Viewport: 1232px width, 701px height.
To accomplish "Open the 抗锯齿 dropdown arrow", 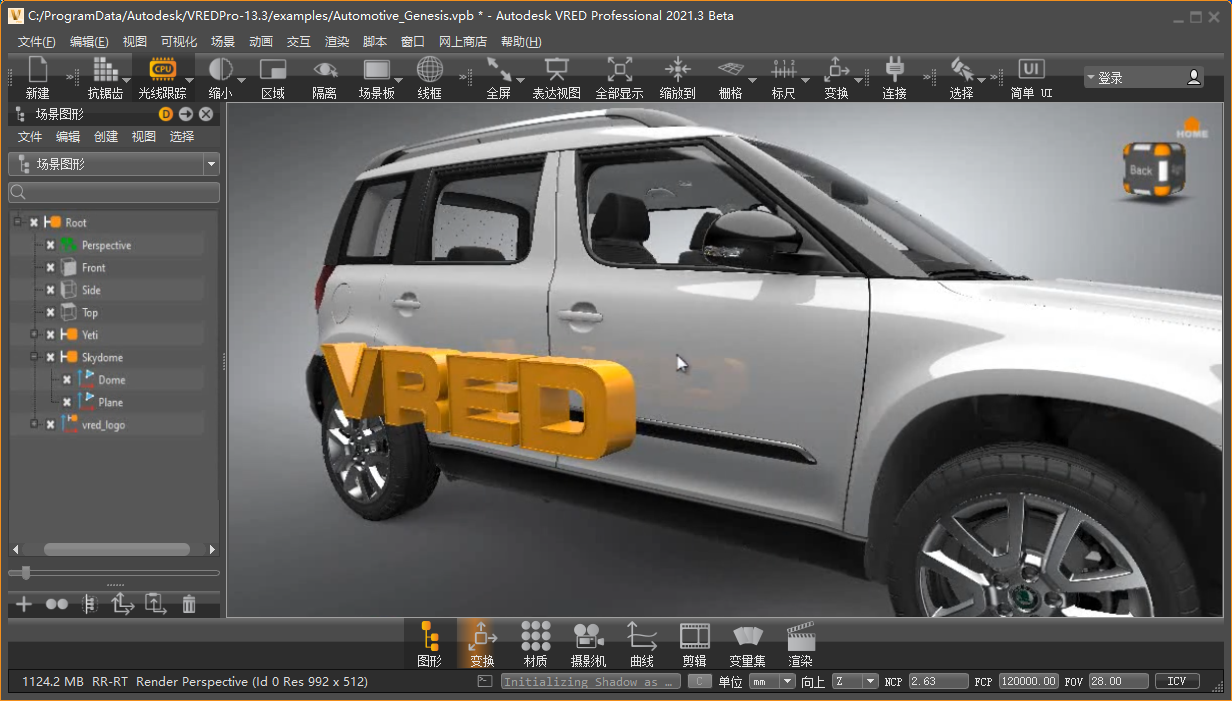I will coord(126,79).
